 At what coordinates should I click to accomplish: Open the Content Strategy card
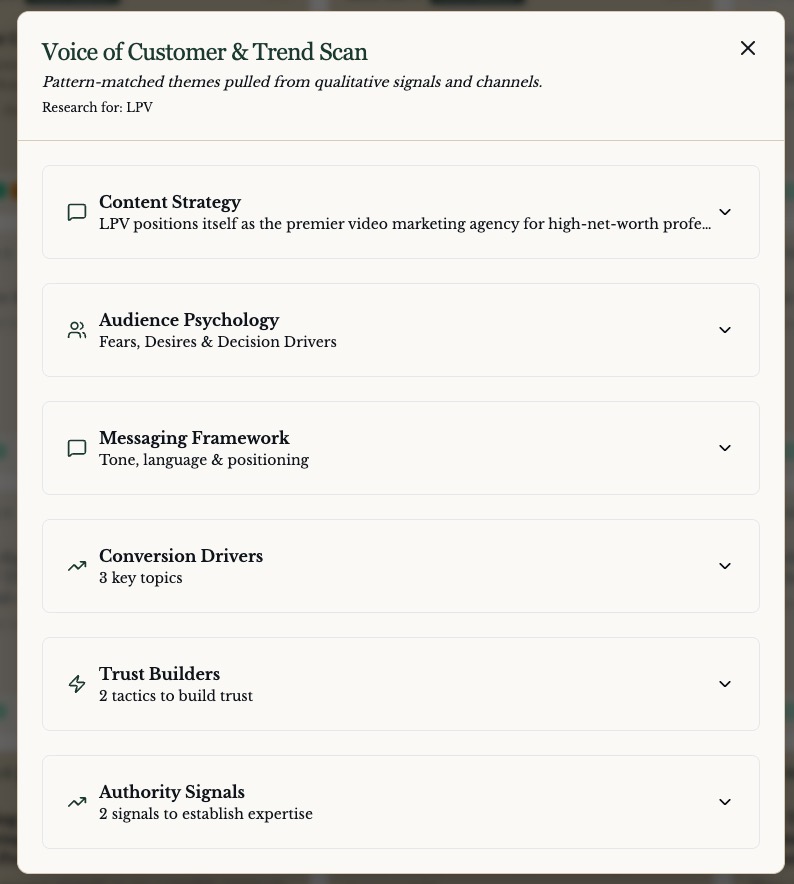pyautogui.click(x=400, y=212)
